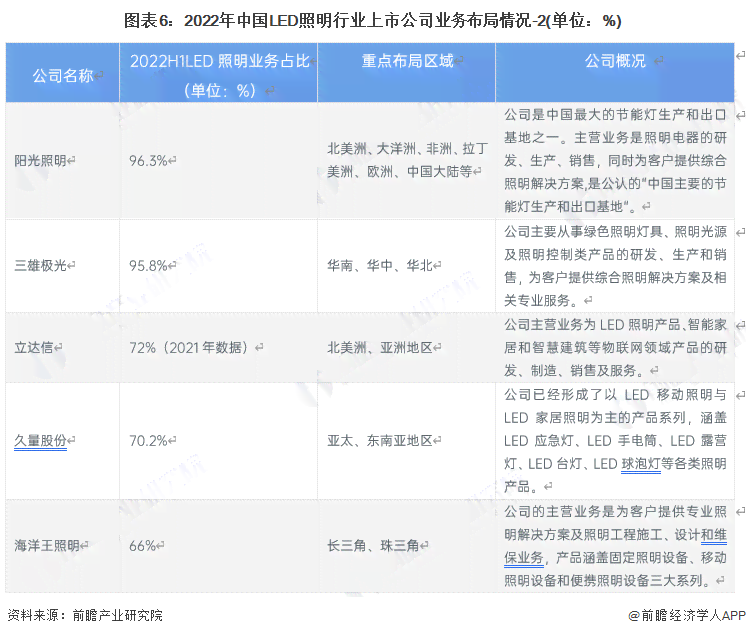
Task: Click the region cell 长三角、珠三角
Action: [373, 546]
